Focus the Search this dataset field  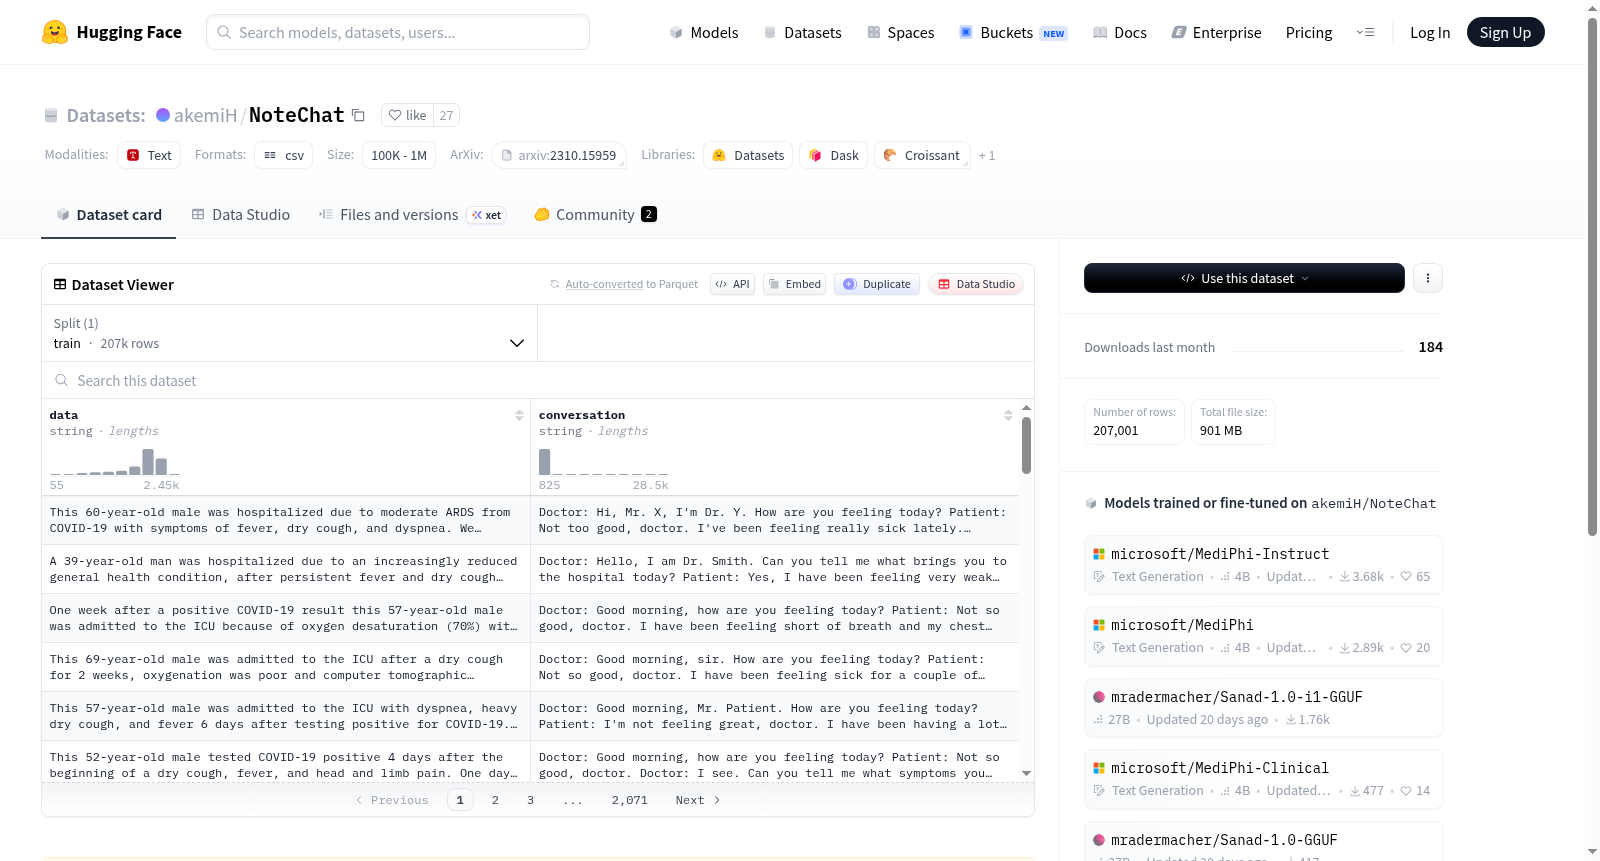538,380
